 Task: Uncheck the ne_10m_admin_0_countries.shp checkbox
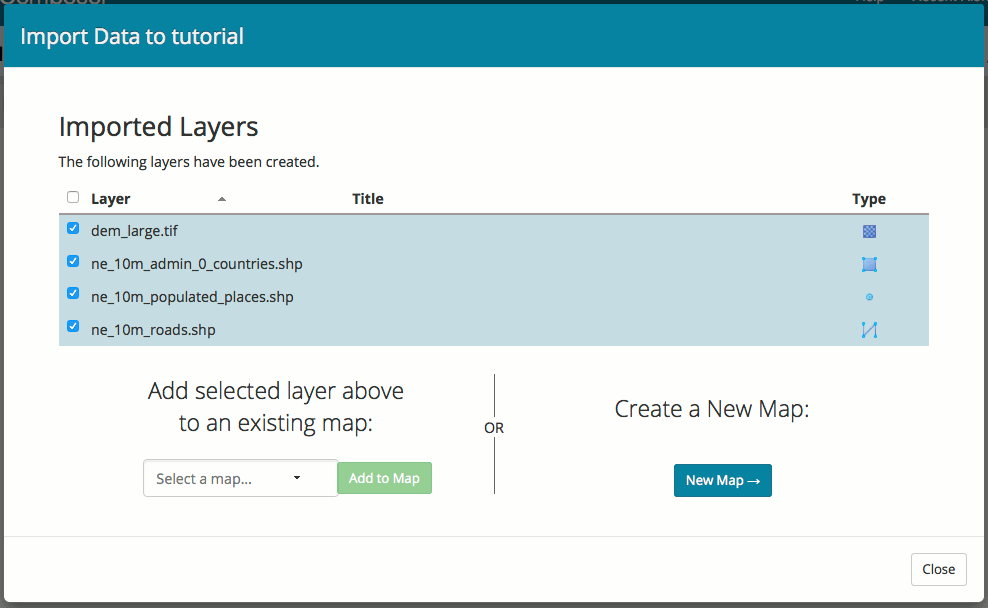(x=73, y=262)
